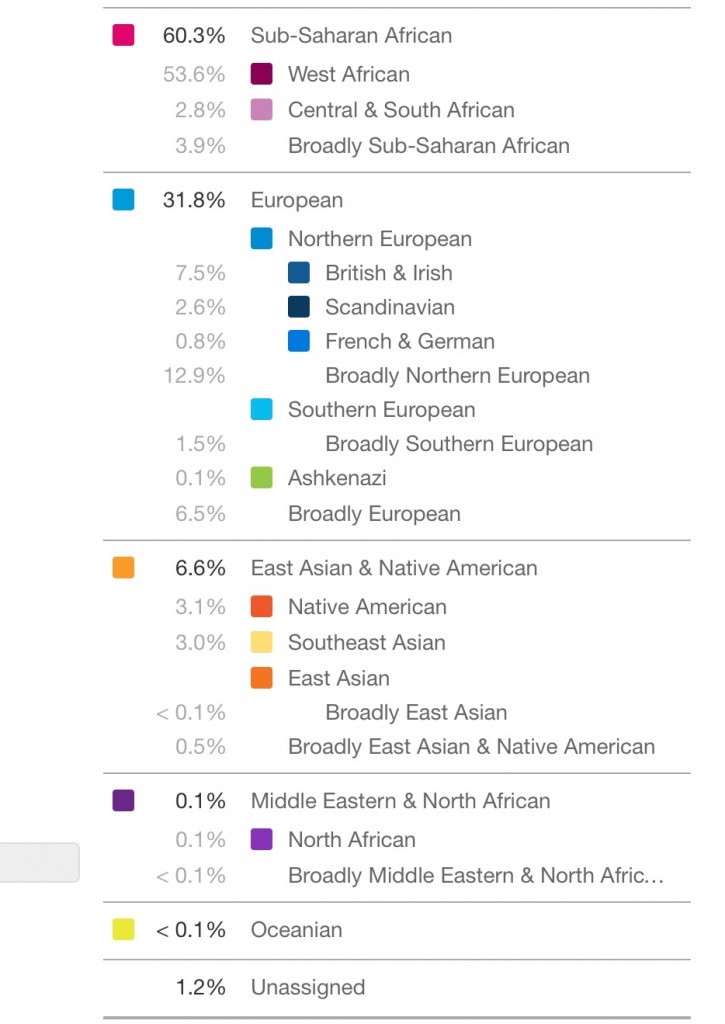Viewport: 725px width, 1024px height.
Task: Select the British & Irish swatch
Action: pyautogui.click(x=298, y=273)
